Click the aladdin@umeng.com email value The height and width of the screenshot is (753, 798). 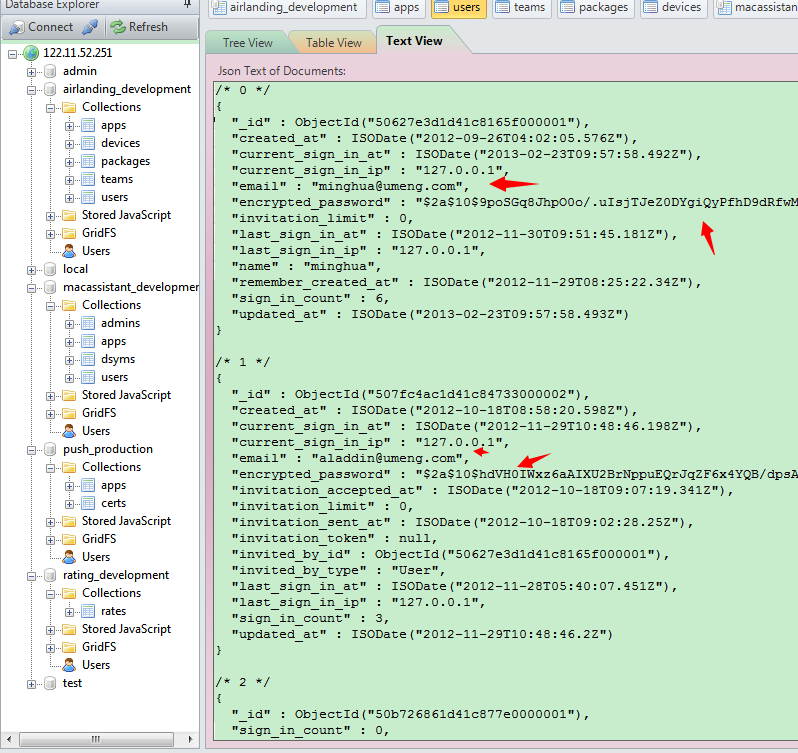click(x=387, y=458)
